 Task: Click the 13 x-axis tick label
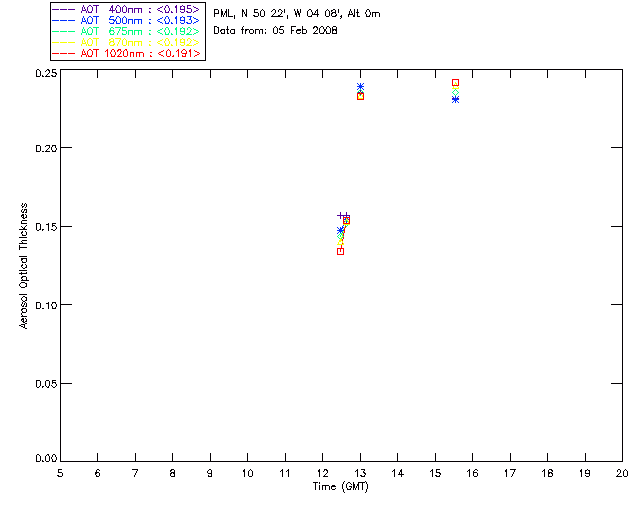(x=360, y=473)
